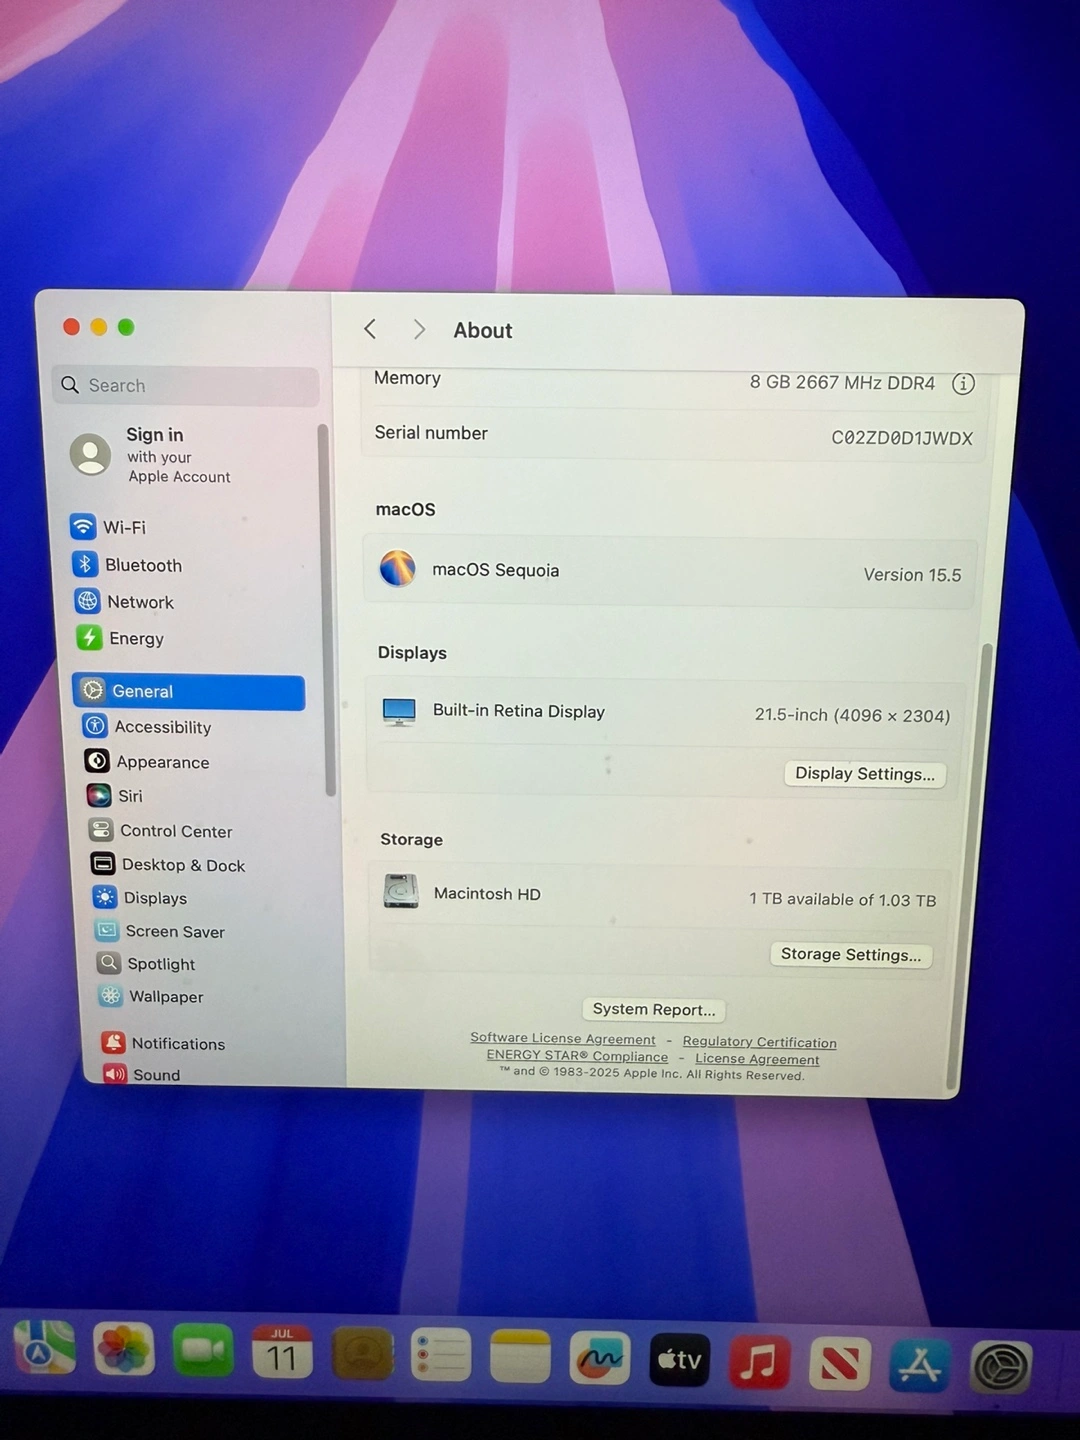The image size is (1080, 1440).
Task: Open News from the Dock
Action: (839, 1363)
